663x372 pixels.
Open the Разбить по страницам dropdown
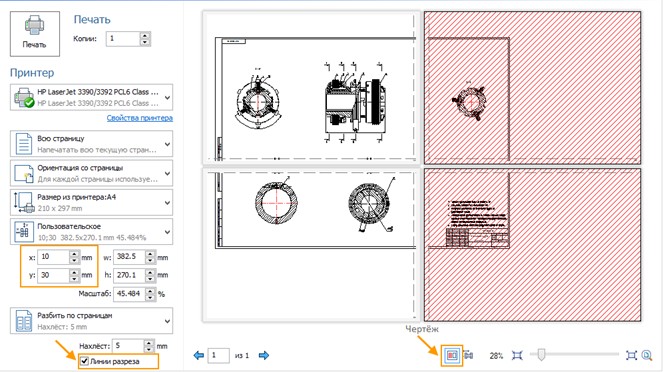tap(91, 321)
